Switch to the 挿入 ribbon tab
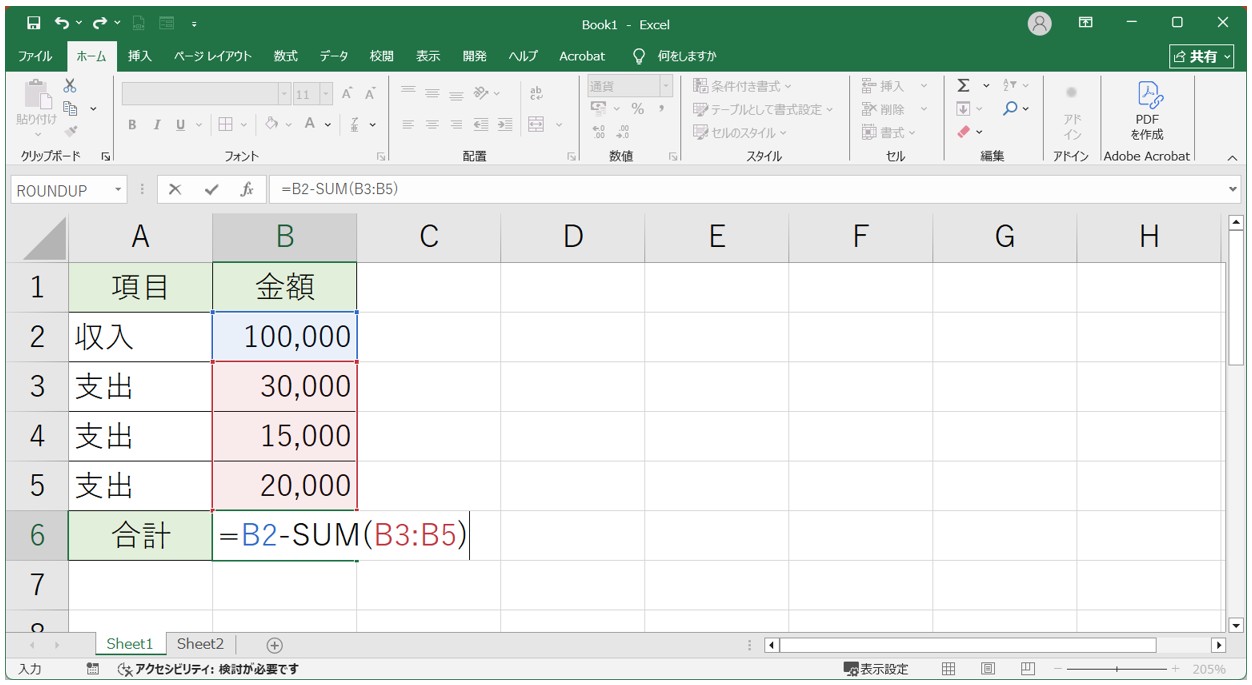Viewport: 1252px width, 685px height. click(x=140, y=56)
